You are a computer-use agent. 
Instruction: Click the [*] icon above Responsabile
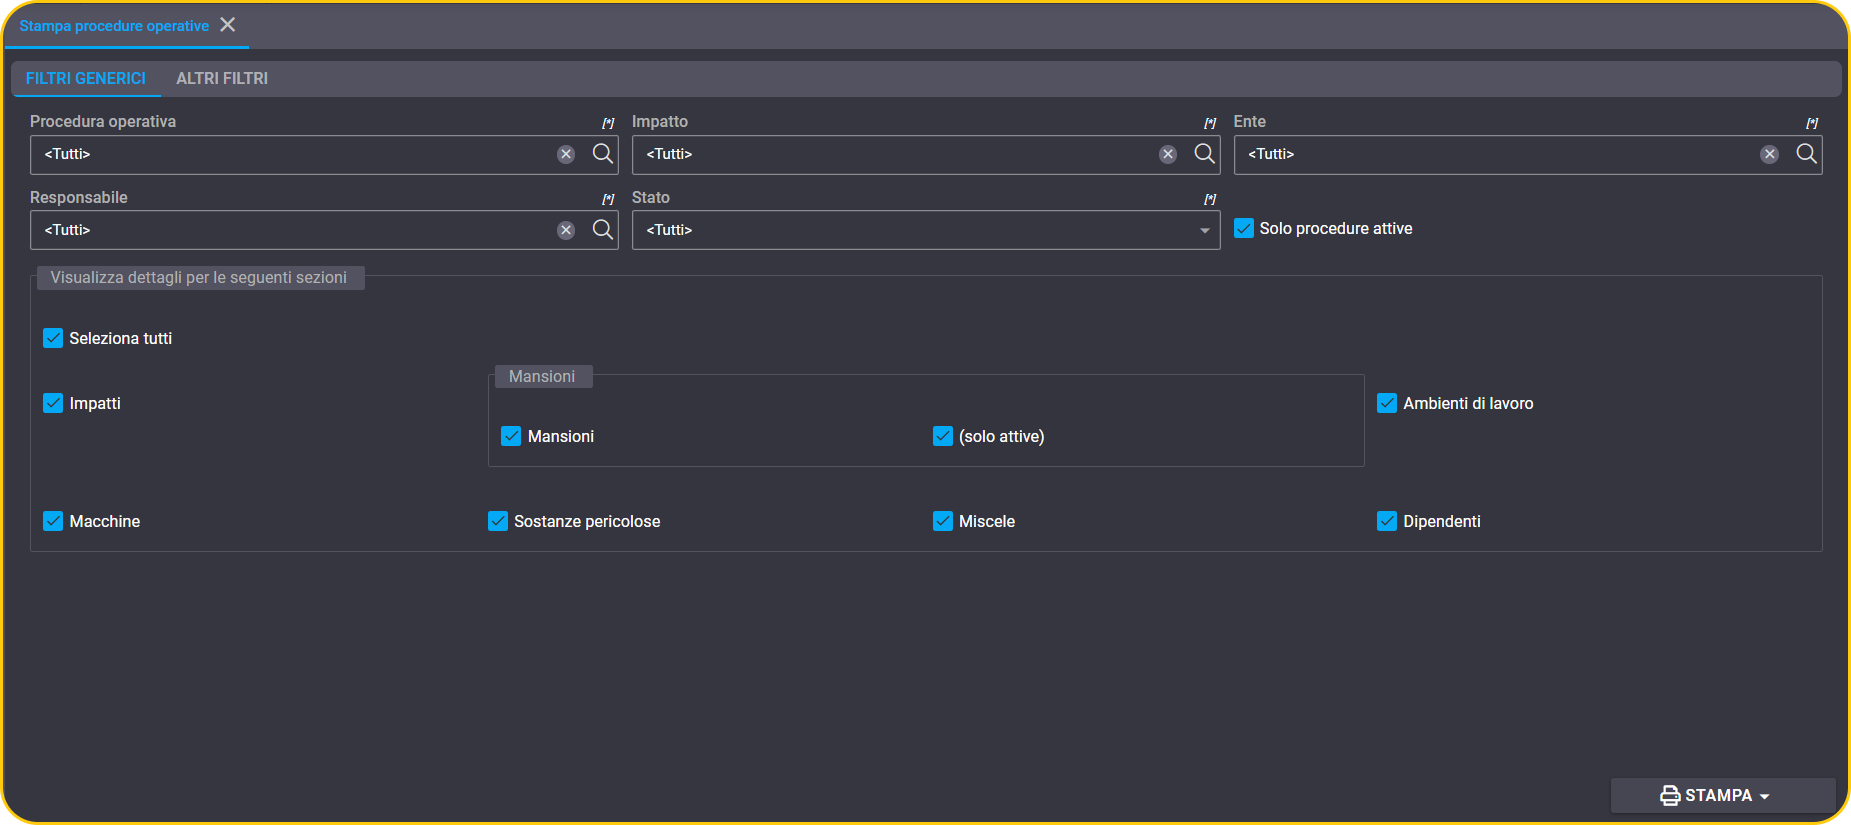tap(608, 199)
